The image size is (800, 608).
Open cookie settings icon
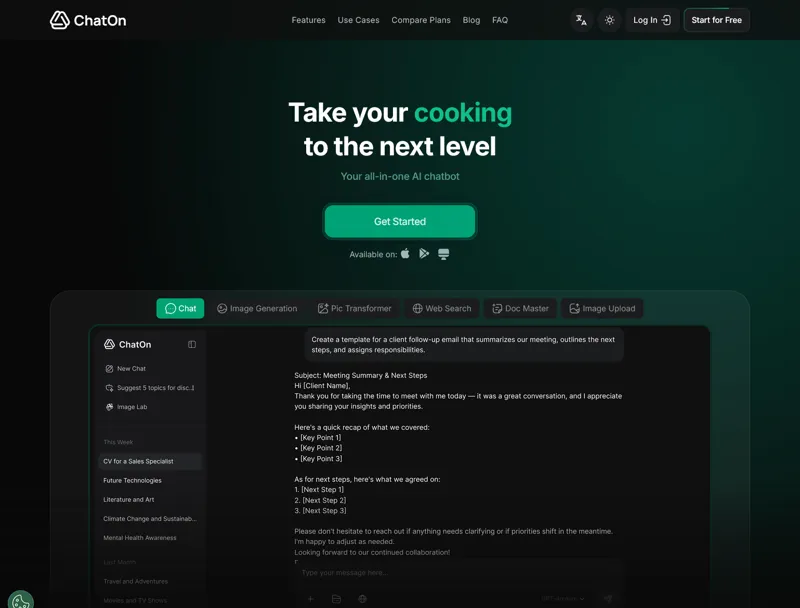pos(20,602)
